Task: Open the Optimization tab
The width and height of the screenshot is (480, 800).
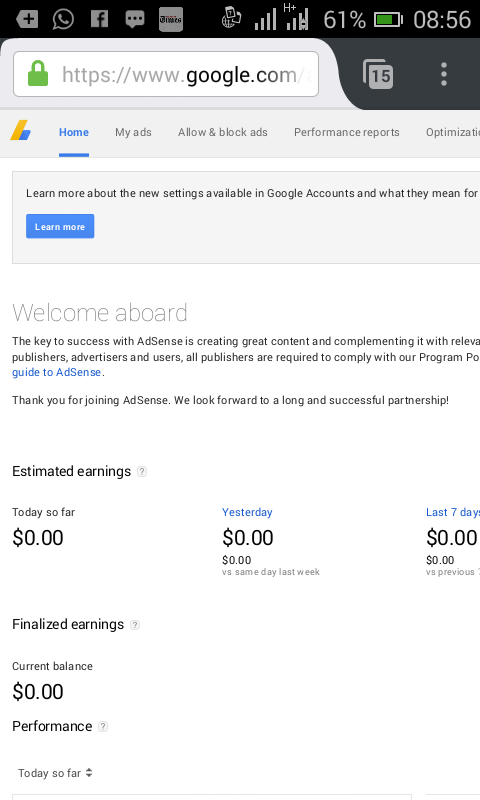Action: (453, 132)
